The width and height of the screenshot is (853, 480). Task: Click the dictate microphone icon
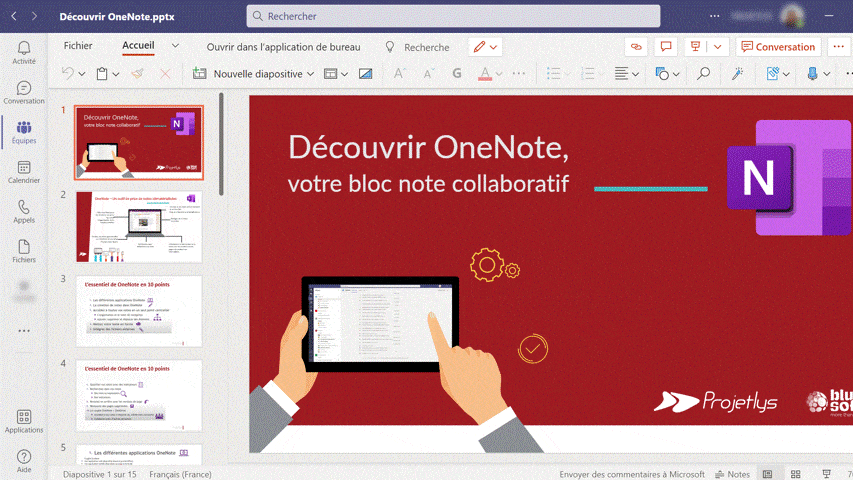click(812, 73)
